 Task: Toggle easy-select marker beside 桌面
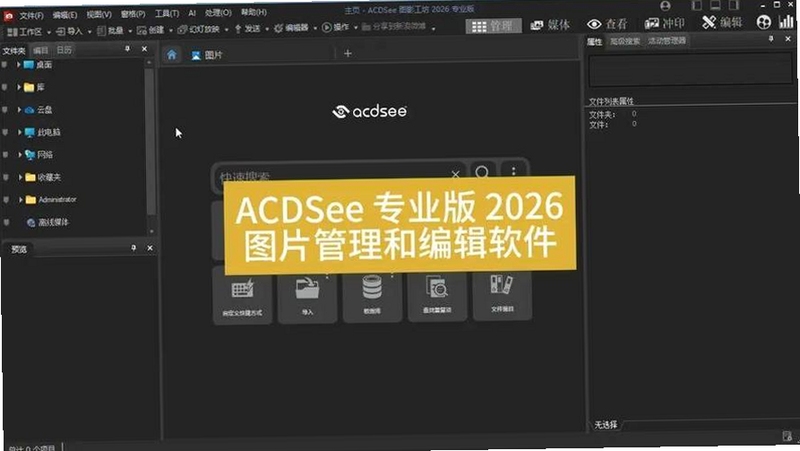(x=4, y=65)
